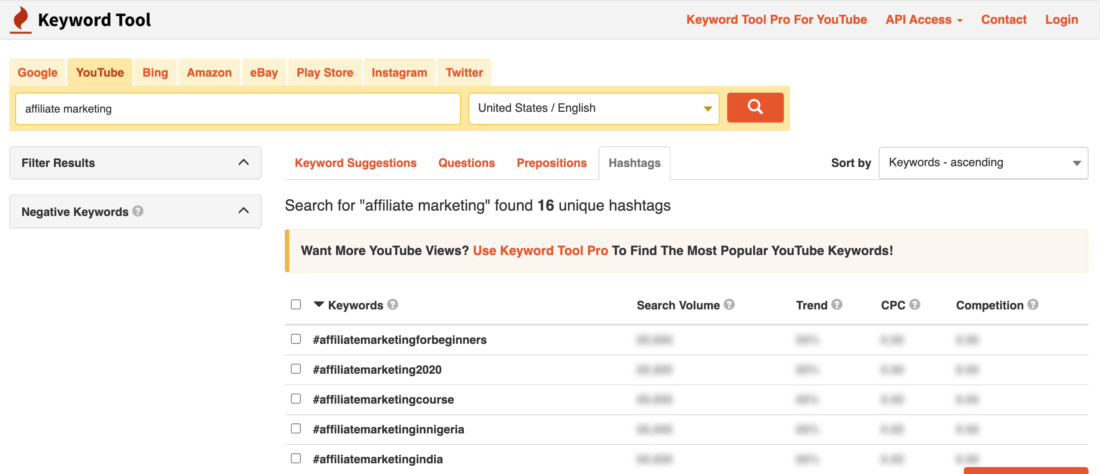
Task: Click the Search Volume column header
Action: coord(678,305)
